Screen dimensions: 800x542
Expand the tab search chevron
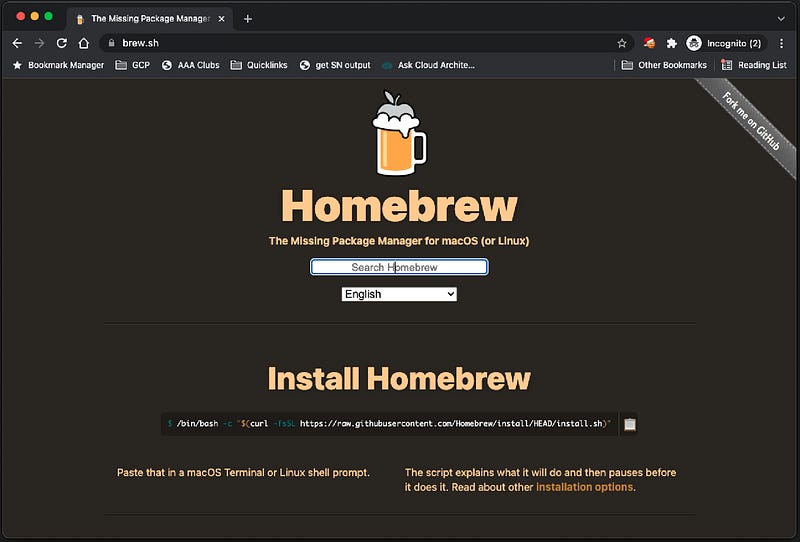coord(781,19)
